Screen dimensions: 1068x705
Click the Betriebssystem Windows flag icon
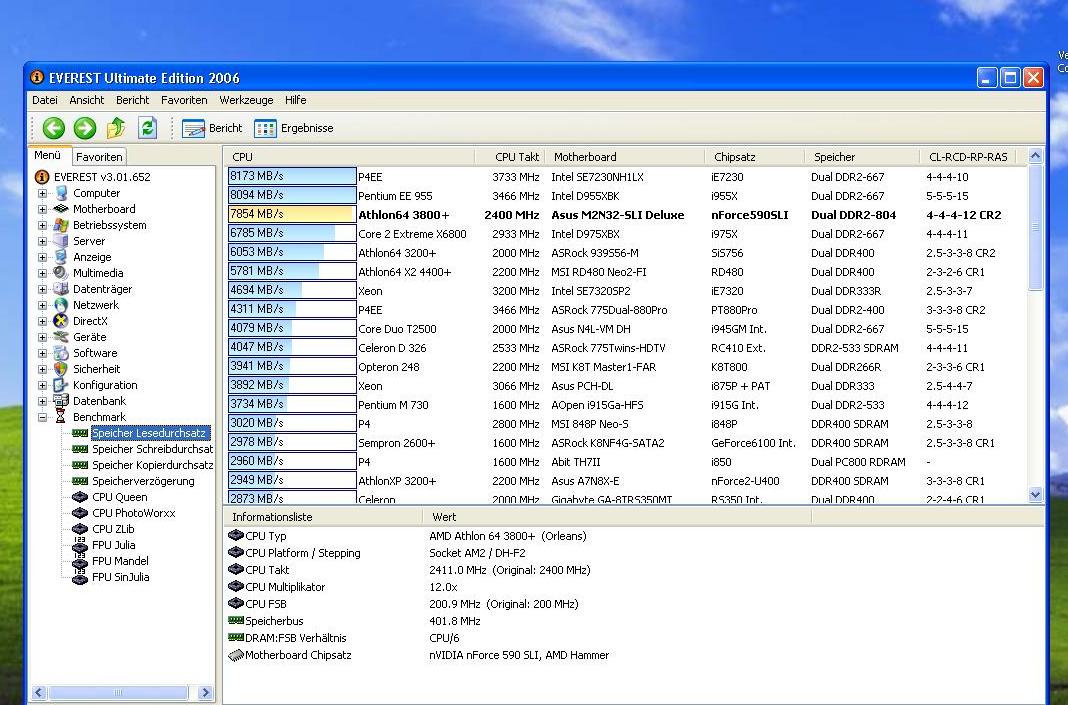[61, 225]
